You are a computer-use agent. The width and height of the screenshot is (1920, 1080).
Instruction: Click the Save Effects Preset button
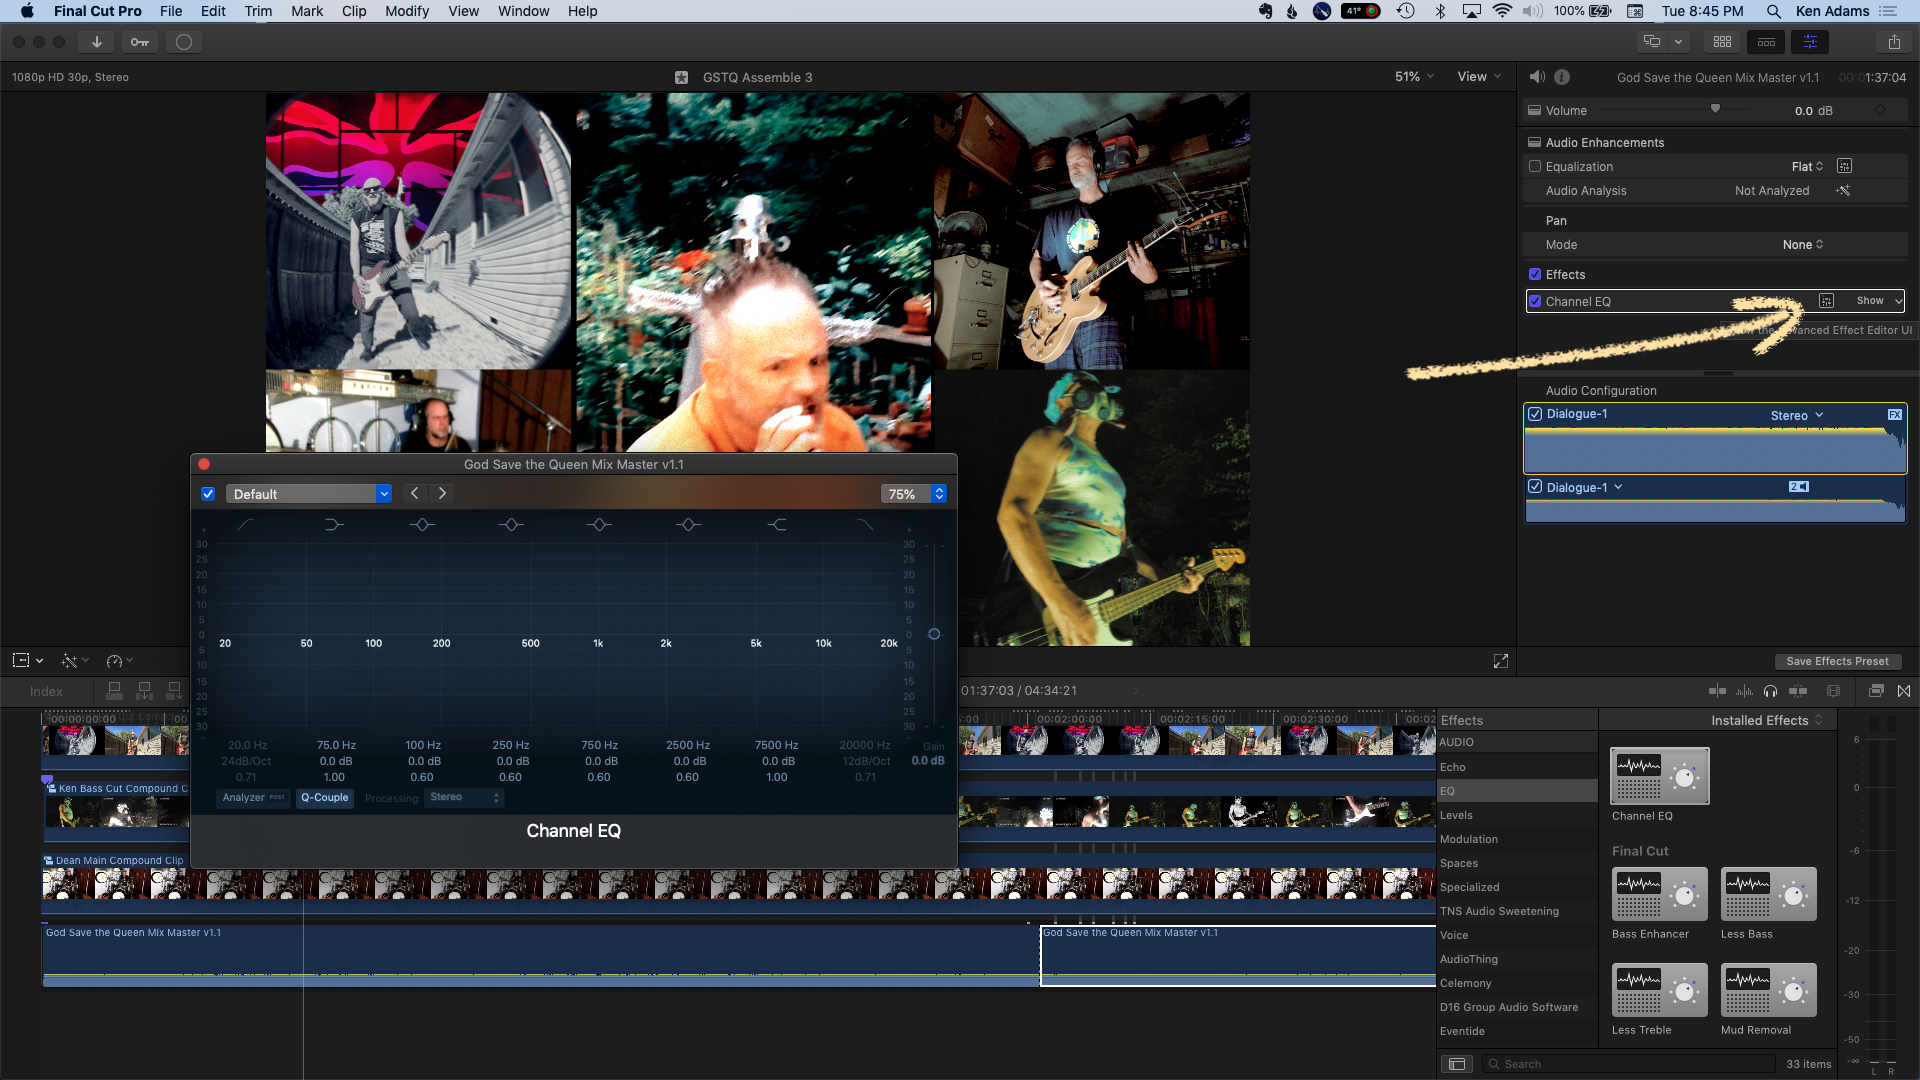pyautogui.click(x=1837, y=661)
